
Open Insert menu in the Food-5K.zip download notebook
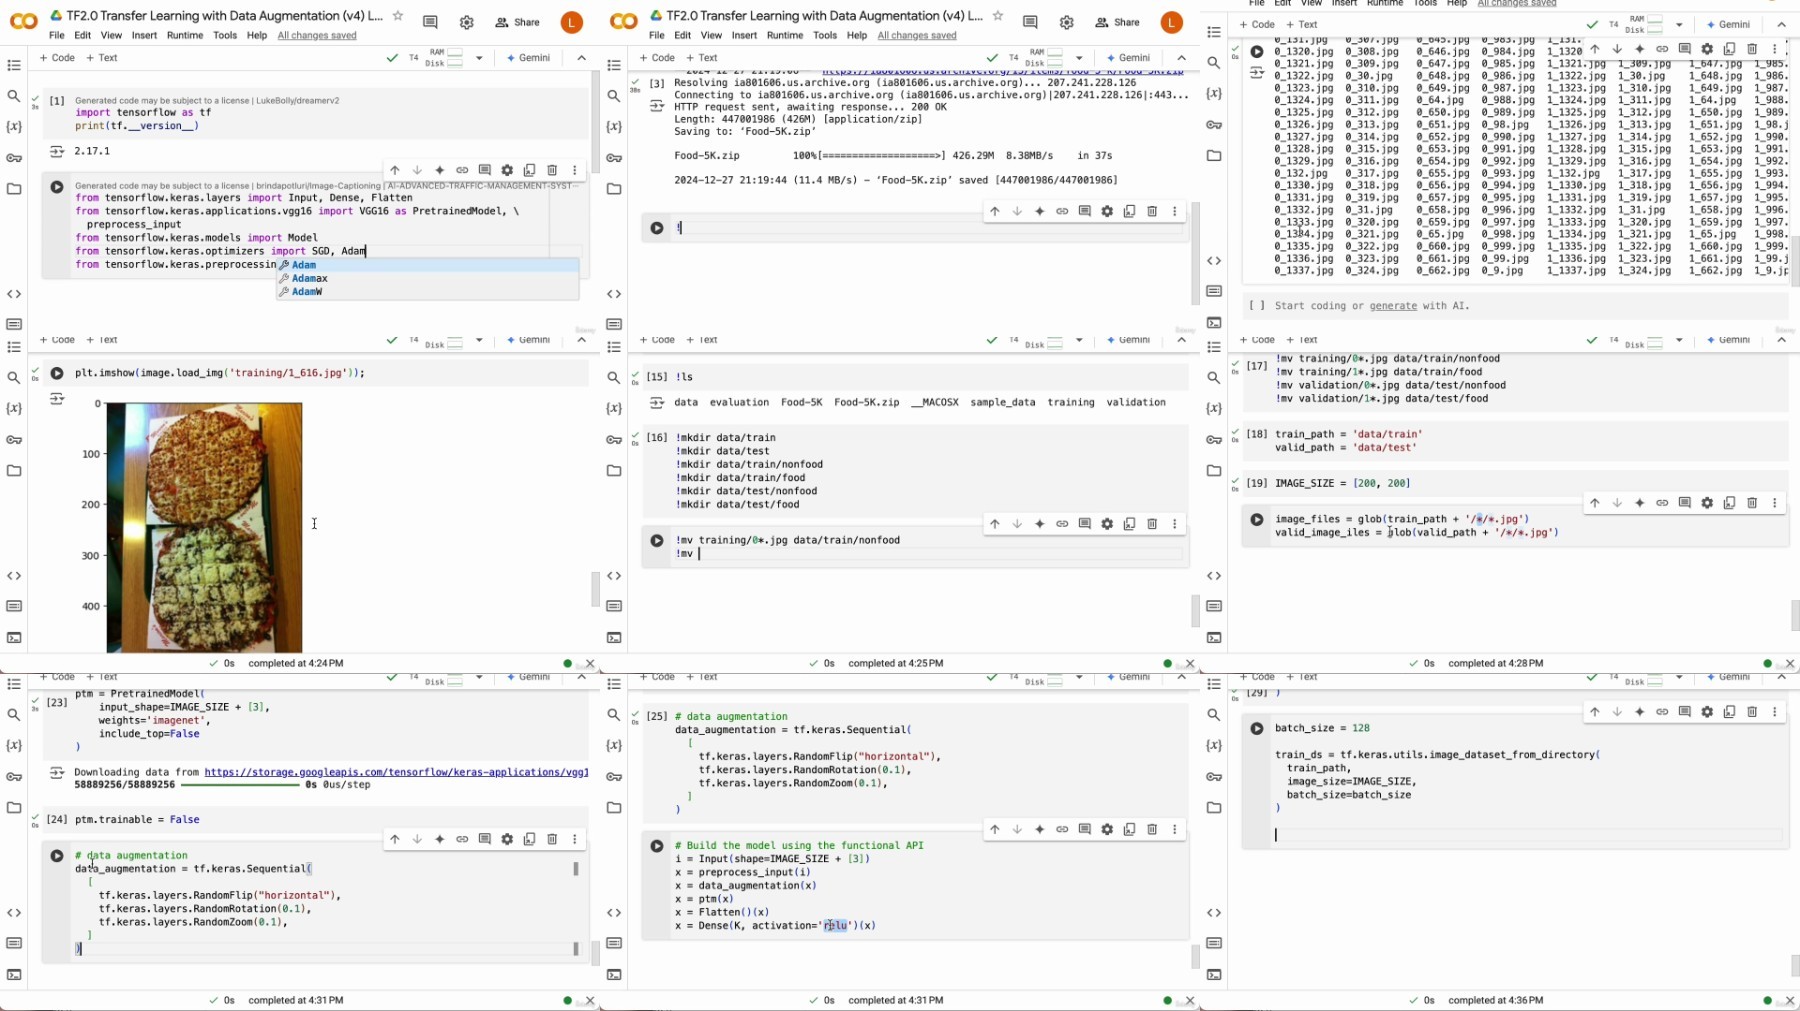point(745,35)
